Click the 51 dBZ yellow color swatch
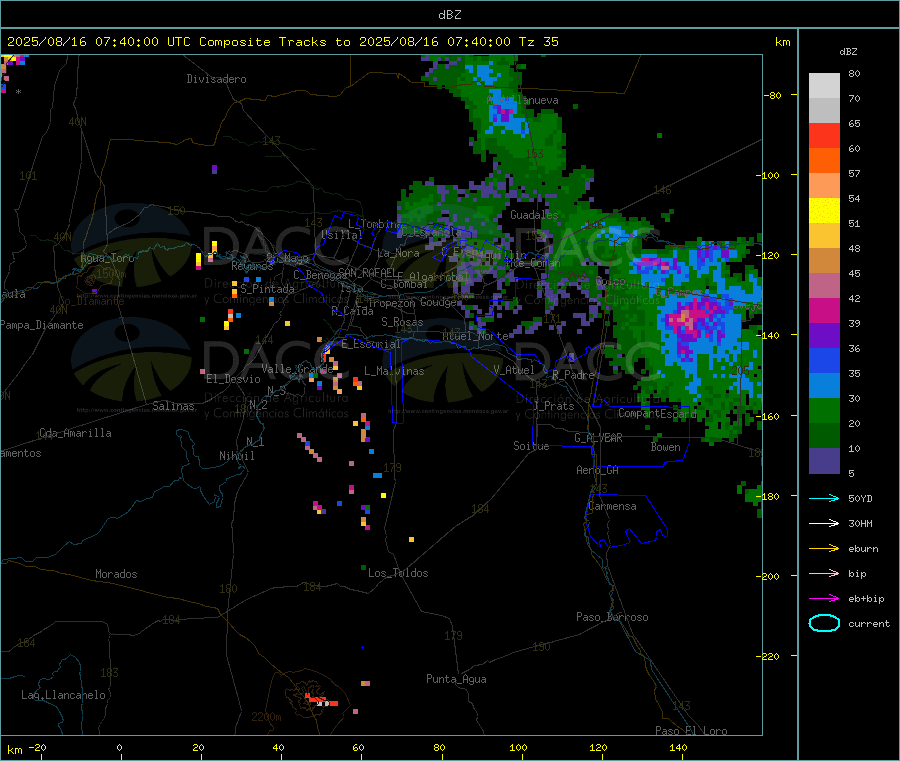The height and width of the screenshot is (761, 900). (824, 211)
